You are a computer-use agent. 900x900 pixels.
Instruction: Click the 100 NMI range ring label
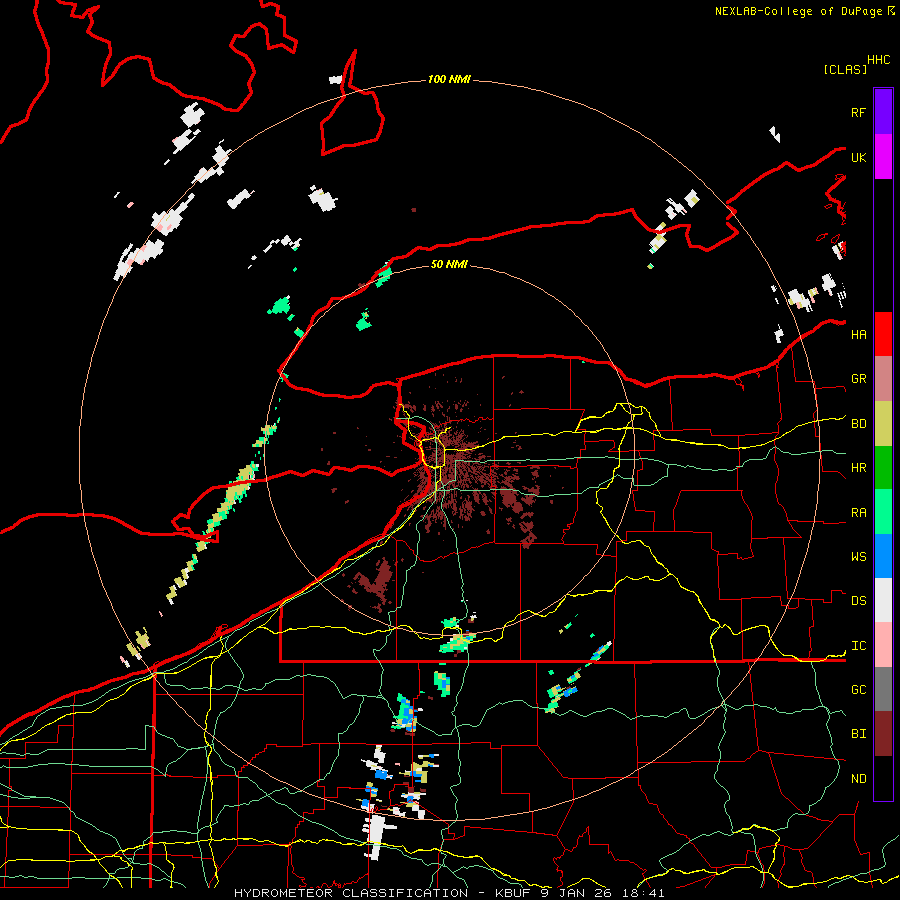449,79
